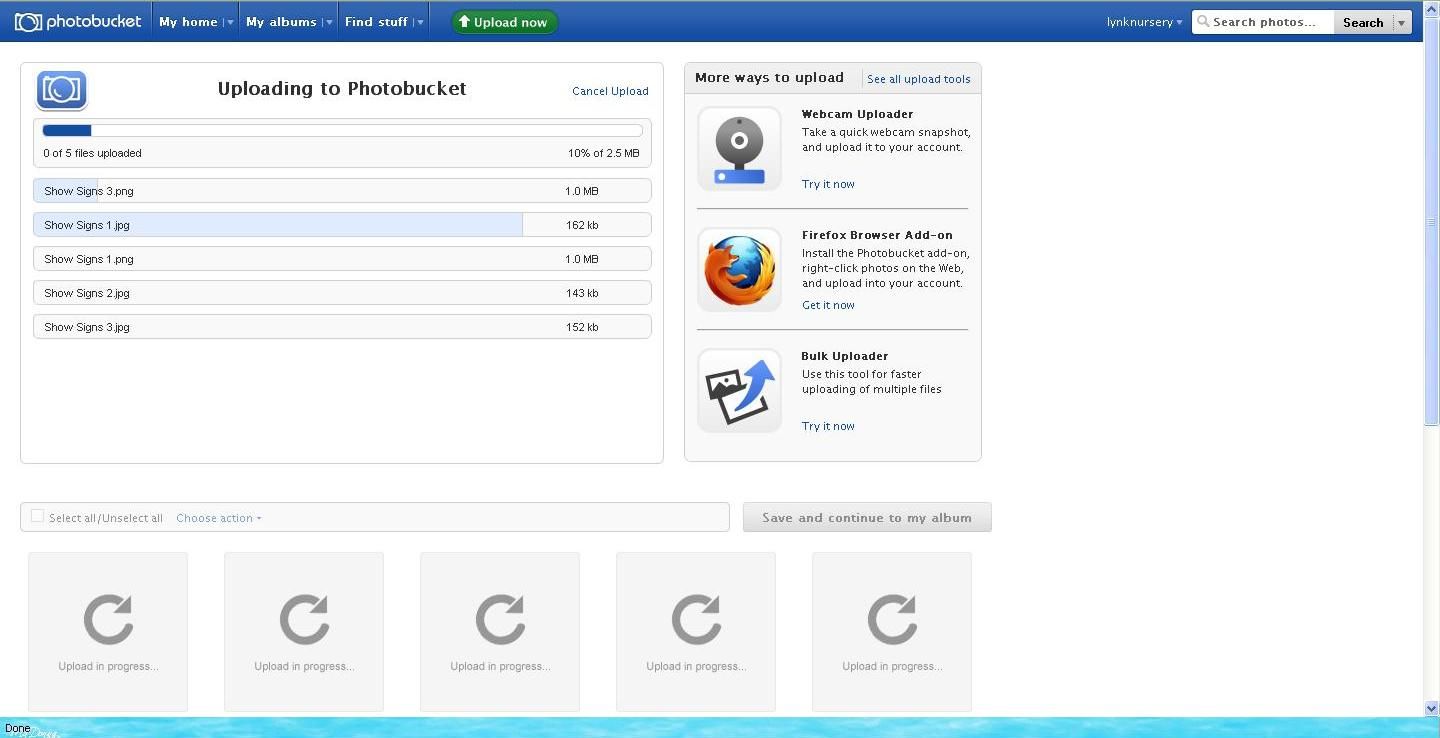Click the second Upload in progress thumbnail
This screenshot has width=1440, height=738.
[304, 632]
